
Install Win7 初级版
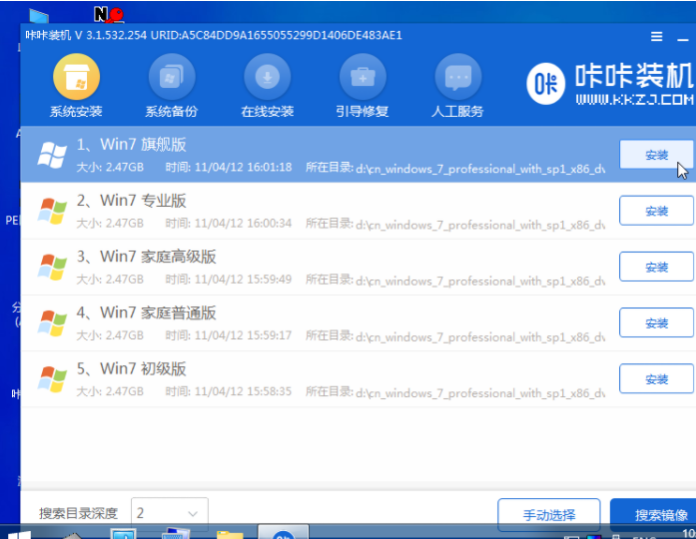656,379
